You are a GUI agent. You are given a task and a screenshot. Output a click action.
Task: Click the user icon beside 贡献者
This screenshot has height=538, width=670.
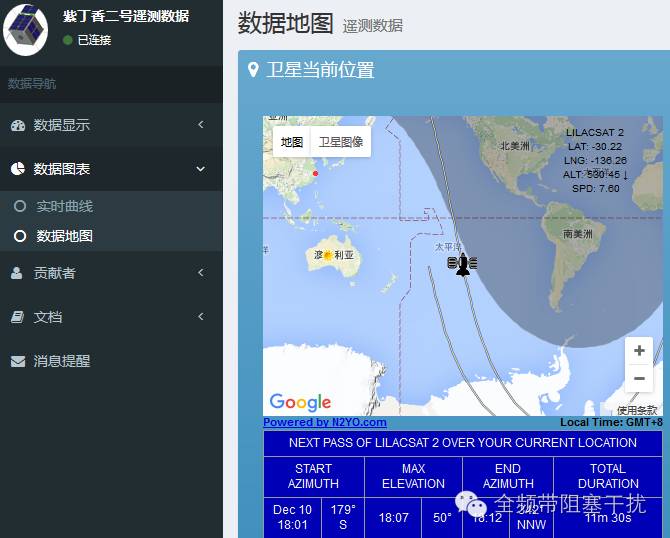point(17,273)
